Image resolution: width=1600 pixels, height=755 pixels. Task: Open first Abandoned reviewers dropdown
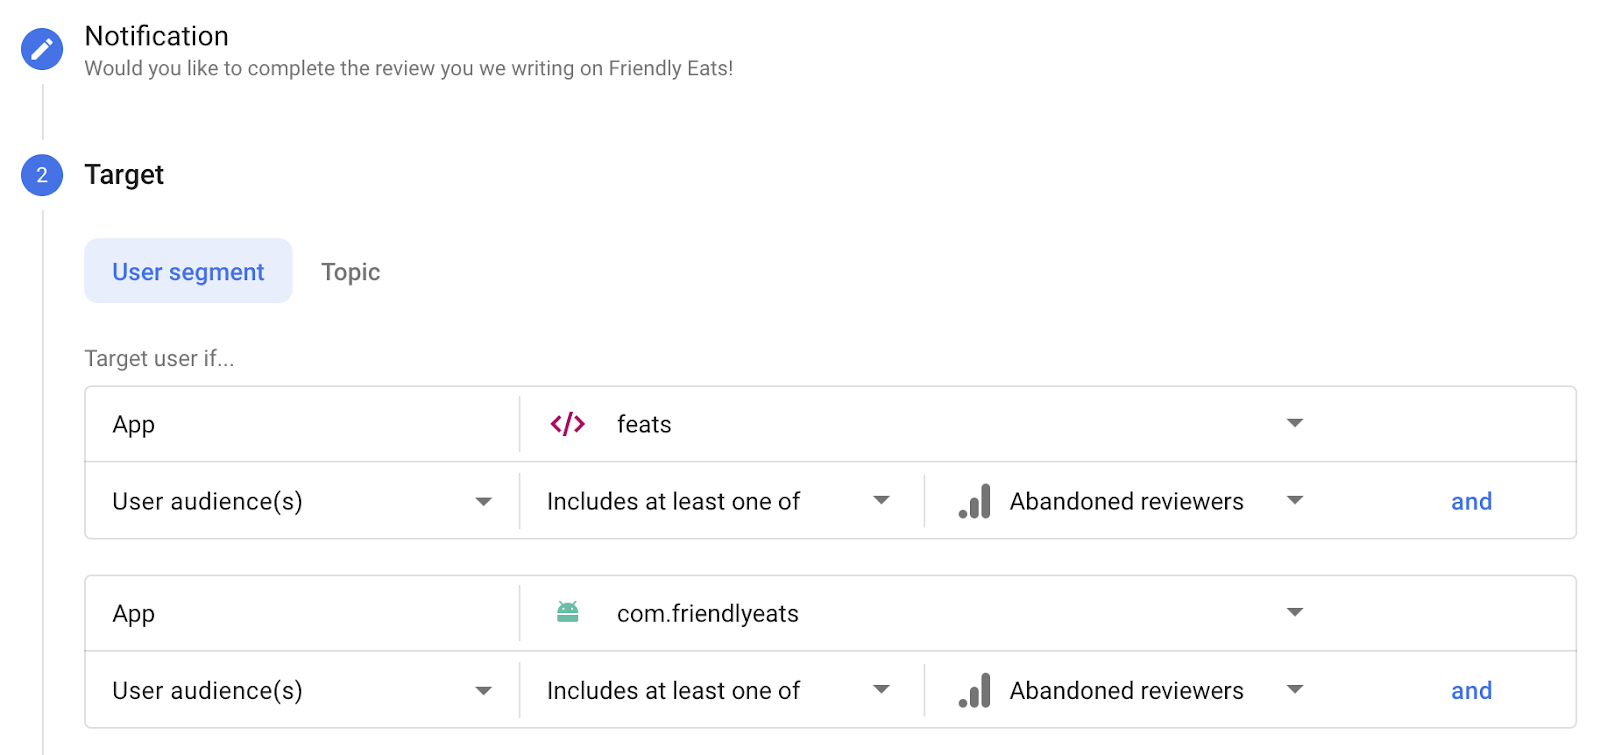[x=1294, y=500]
